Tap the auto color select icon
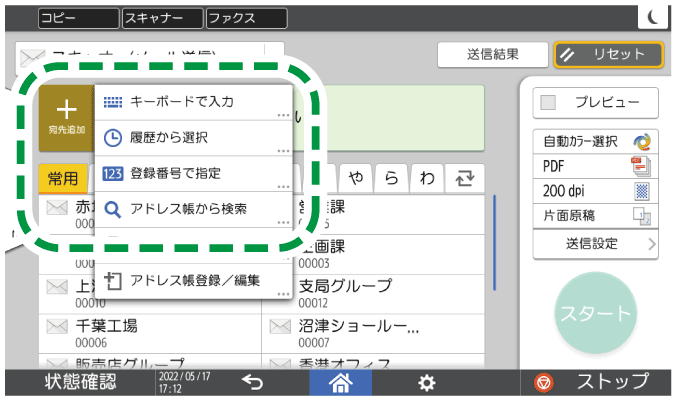 (642, 142)
